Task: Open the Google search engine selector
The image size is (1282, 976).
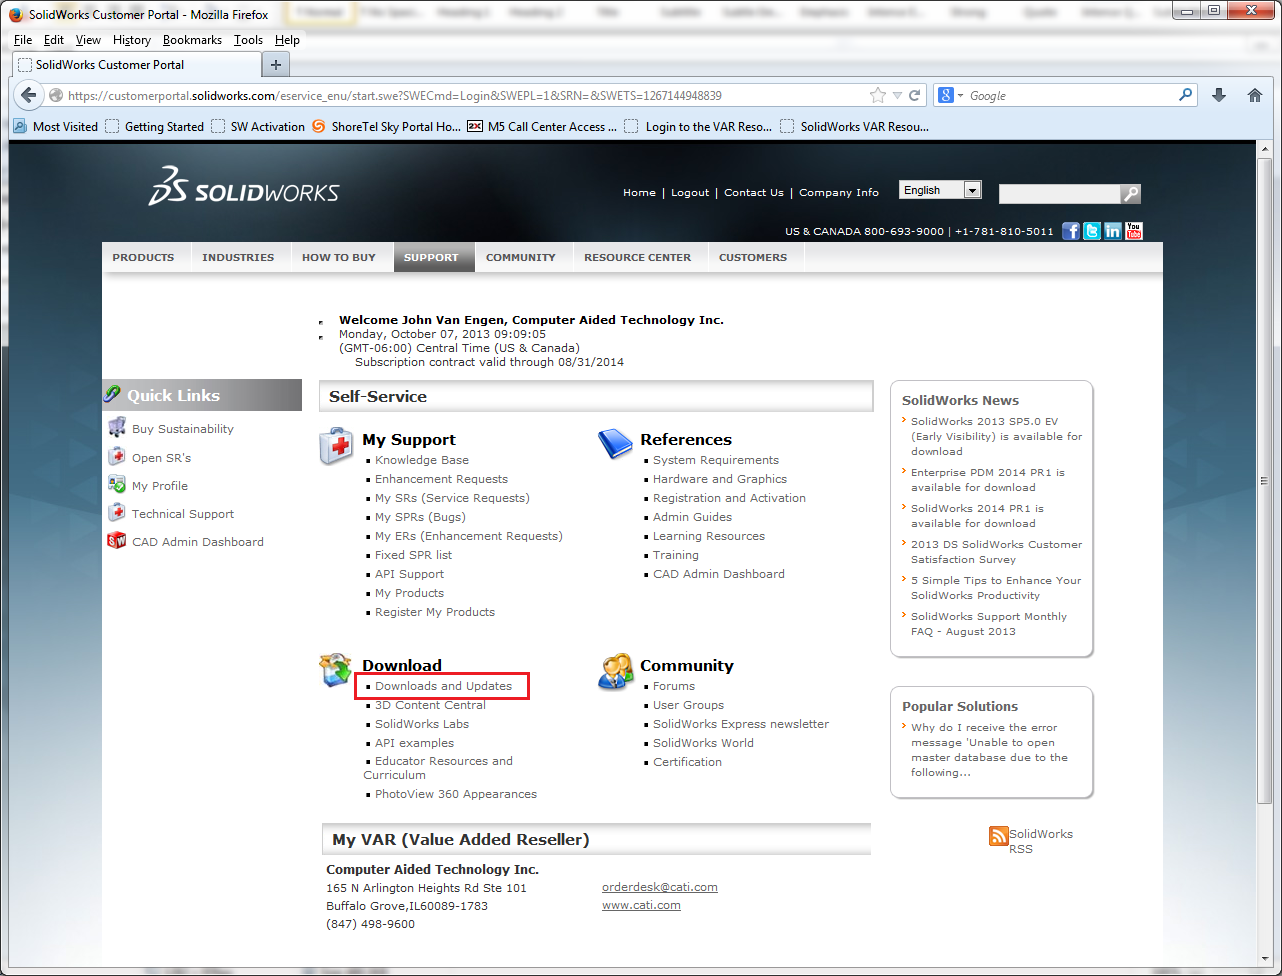Action: click(950, 95)
